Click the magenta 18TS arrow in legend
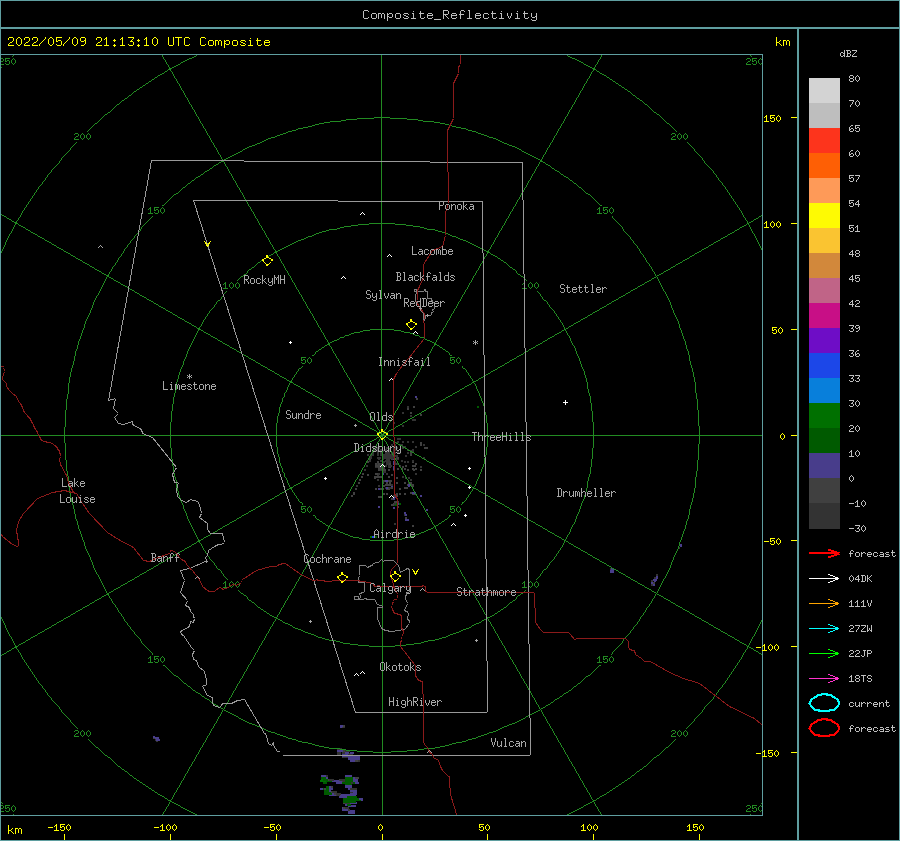This screenshot has height=841, width=900. 824,679
